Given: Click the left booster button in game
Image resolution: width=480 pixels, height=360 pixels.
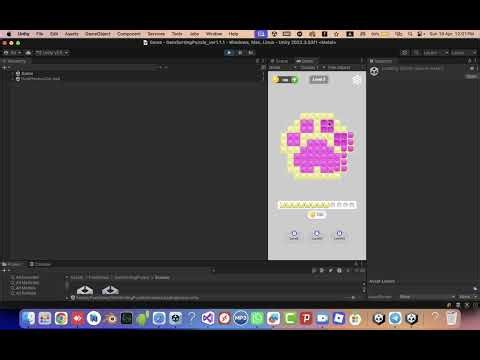Looking at the screenshot, I should 294,234.
